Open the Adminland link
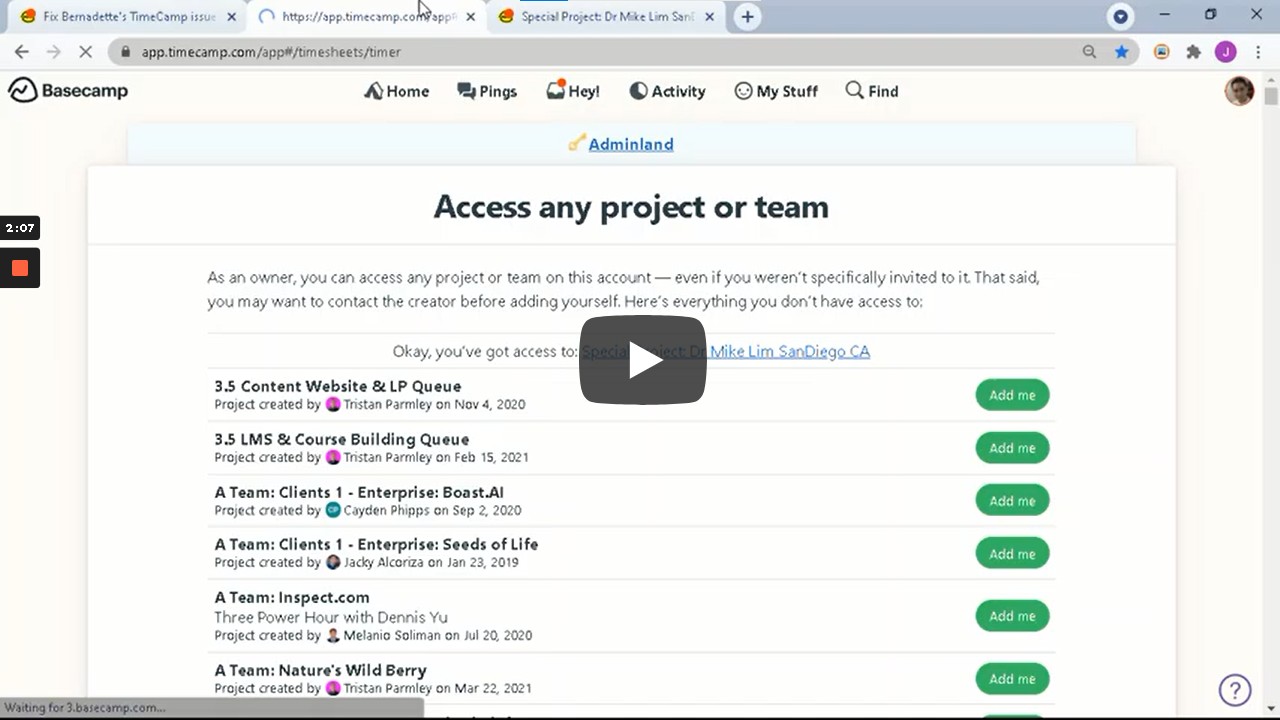This screenshot has width=1280, height=720. tap(630, 144)
